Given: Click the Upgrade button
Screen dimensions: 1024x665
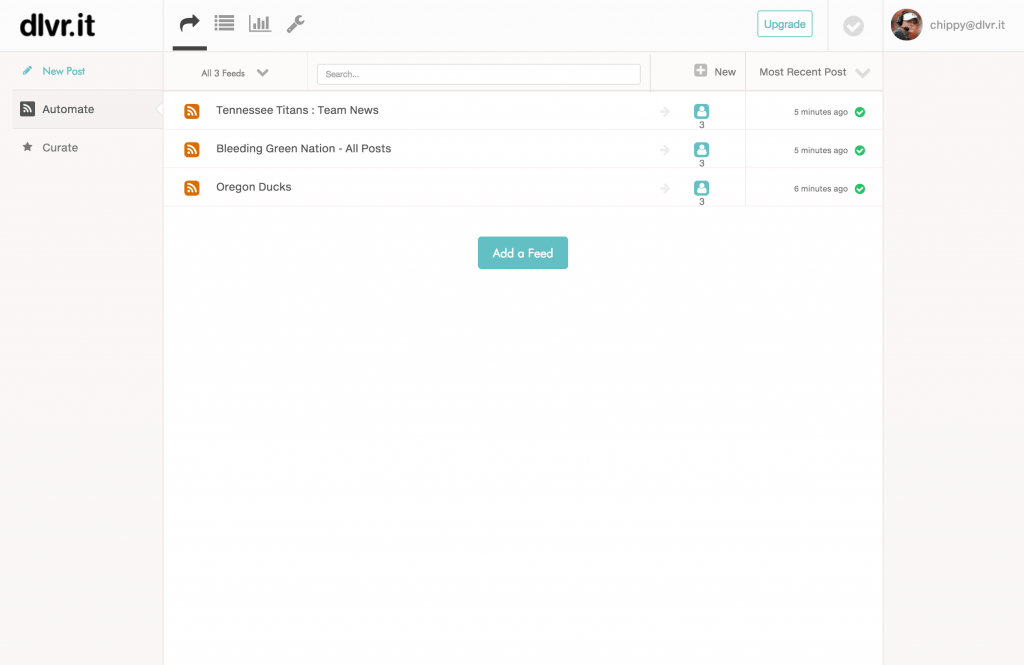Looking at the screenshot, I should pos(784,24).
